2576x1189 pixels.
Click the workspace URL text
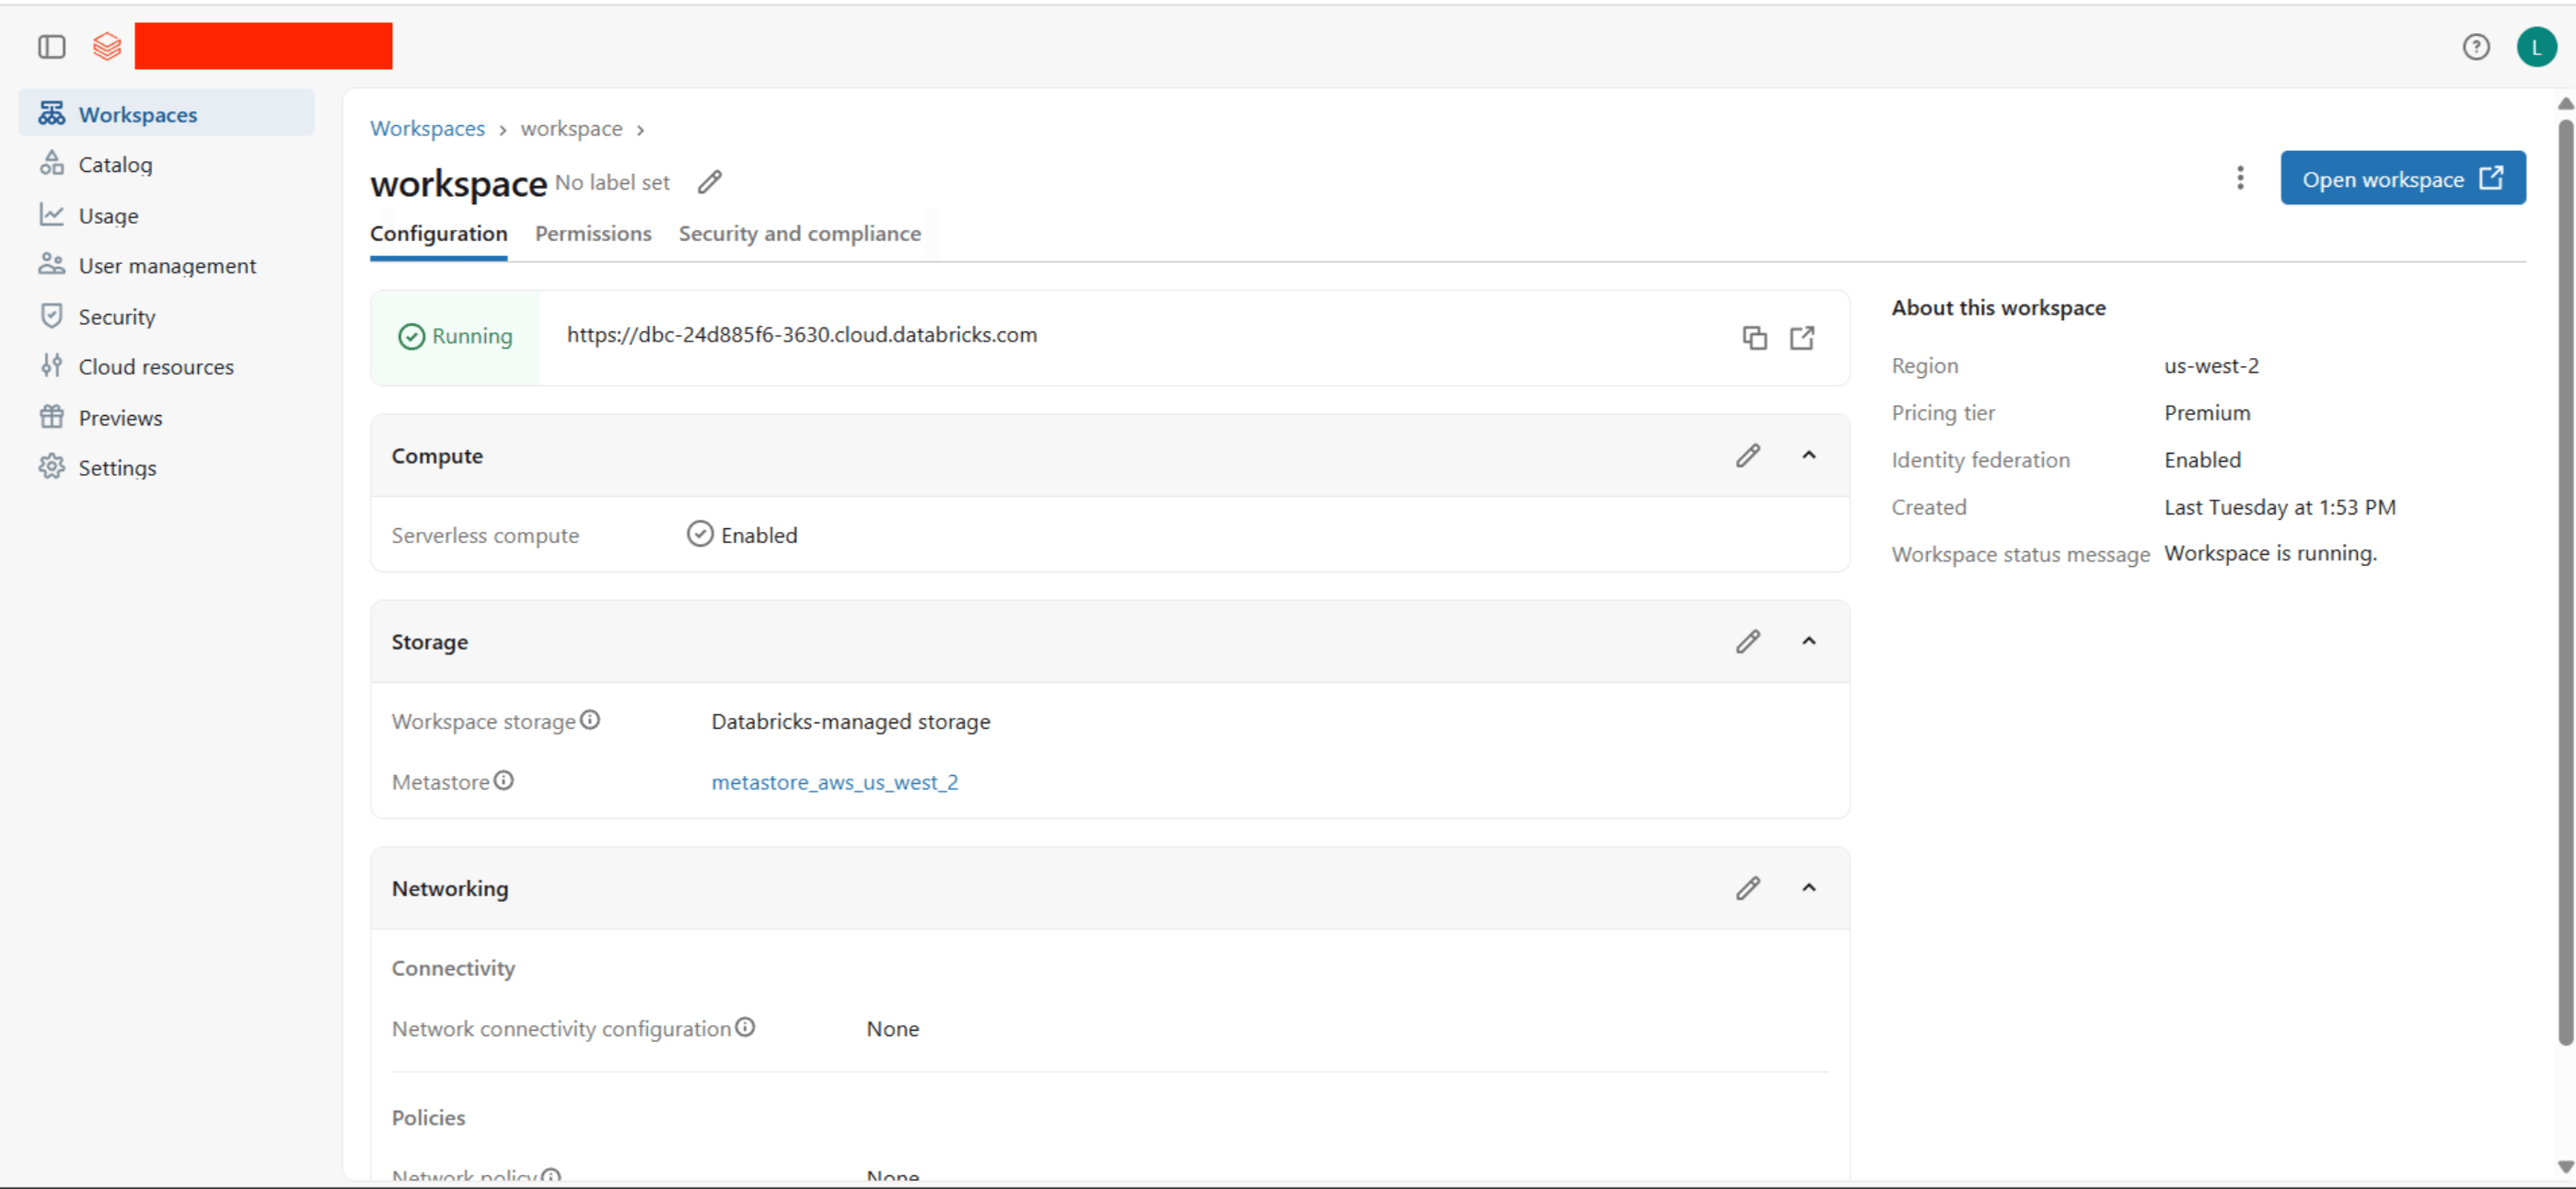(802, 335)
